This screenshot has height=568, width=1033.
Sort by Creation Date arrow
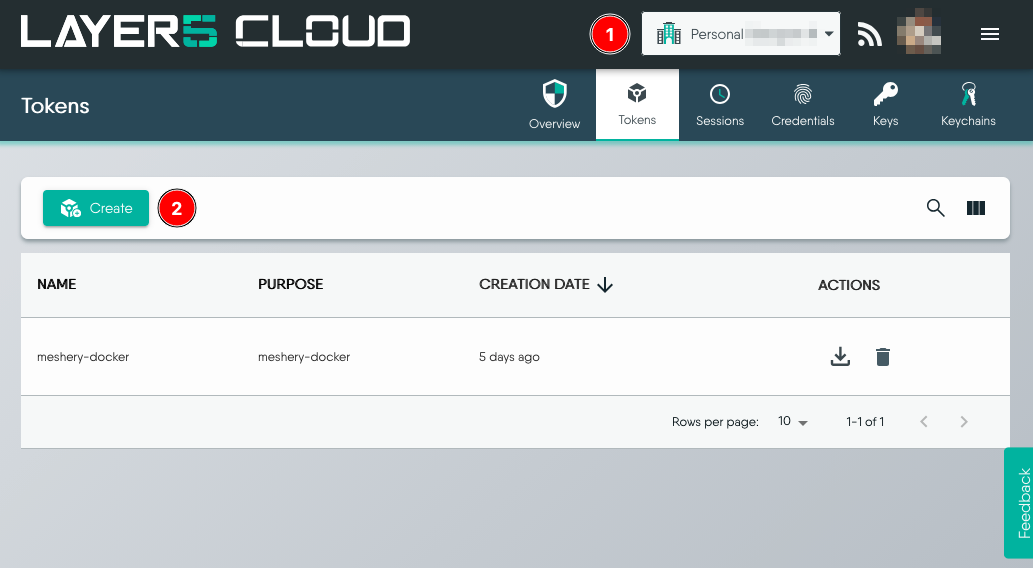[604, 285]
